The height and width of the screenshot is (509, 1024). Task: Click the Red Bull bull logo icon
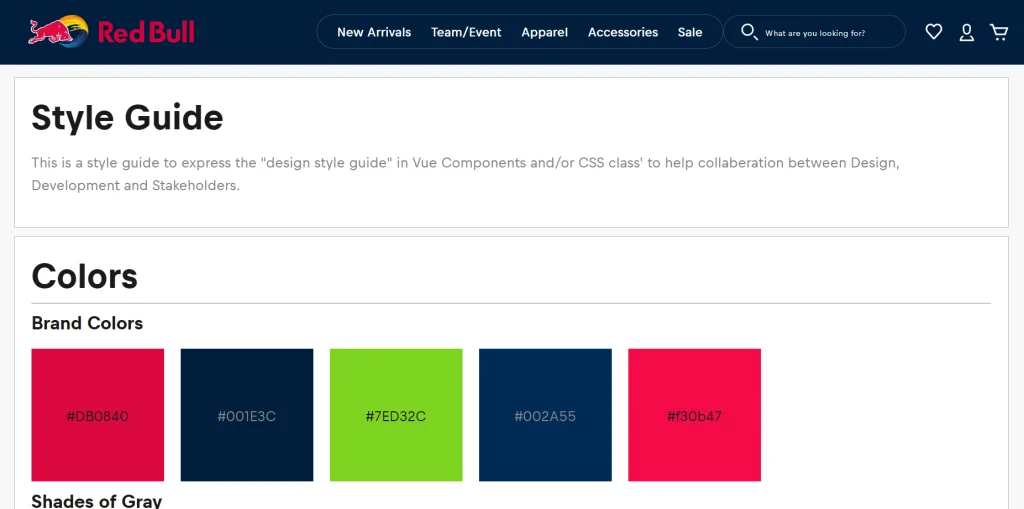tap(58, 32)
